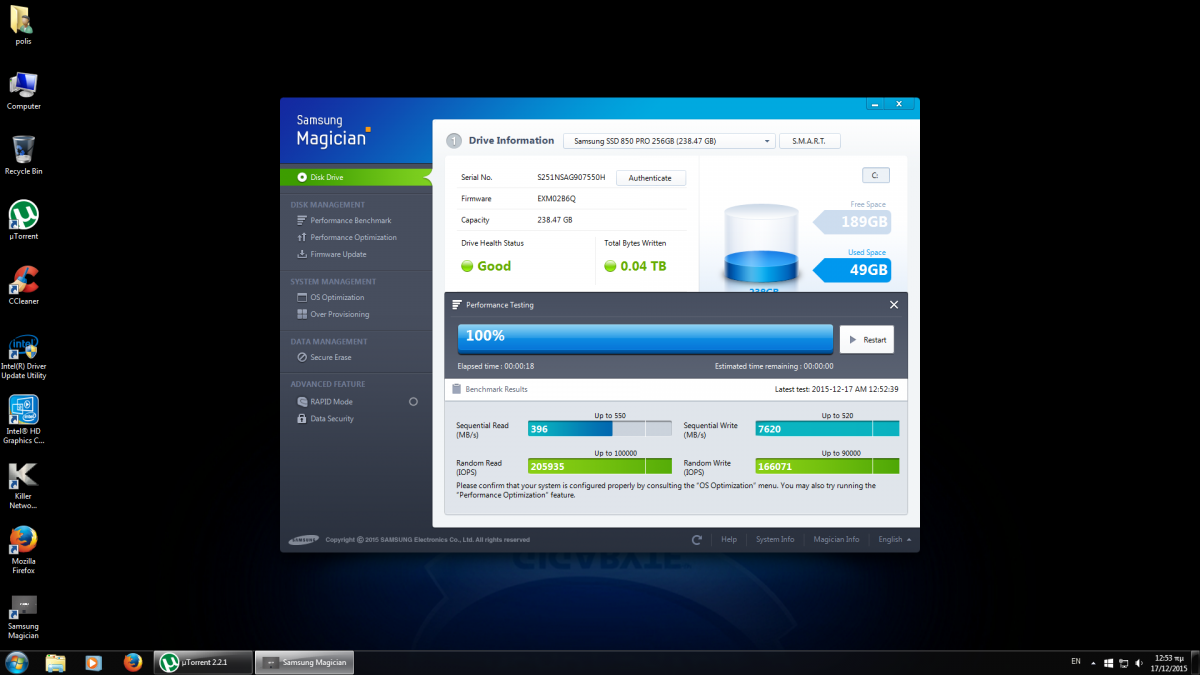Click the serial number S251NSAG907550H
This screenshot has width=1200, height=675.
tap(571, 177)
